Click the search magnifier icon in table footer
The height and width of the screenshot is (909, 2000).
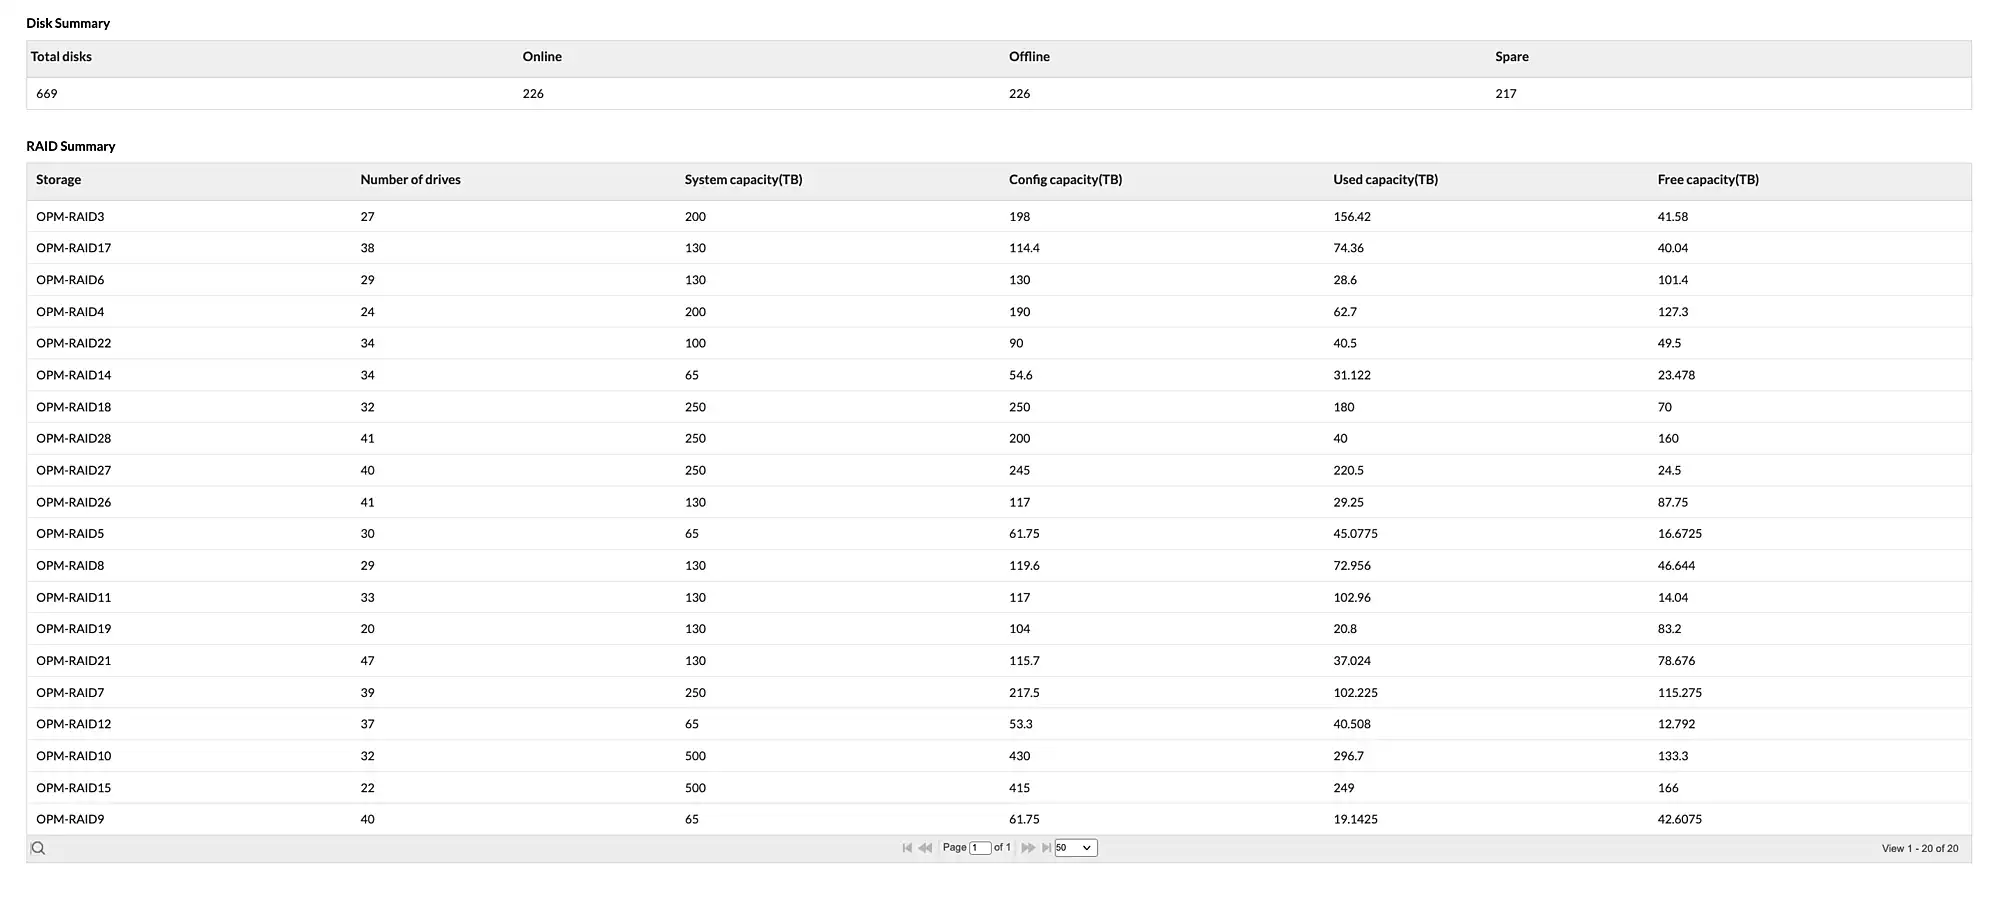pyautogui.click(x=38, y=848)
